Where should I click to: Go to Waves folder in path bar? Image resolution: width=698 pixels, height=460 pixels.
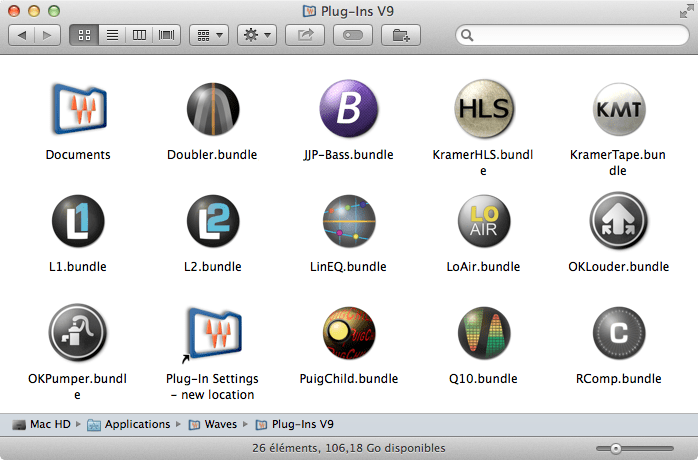click(x=220, y=424)
